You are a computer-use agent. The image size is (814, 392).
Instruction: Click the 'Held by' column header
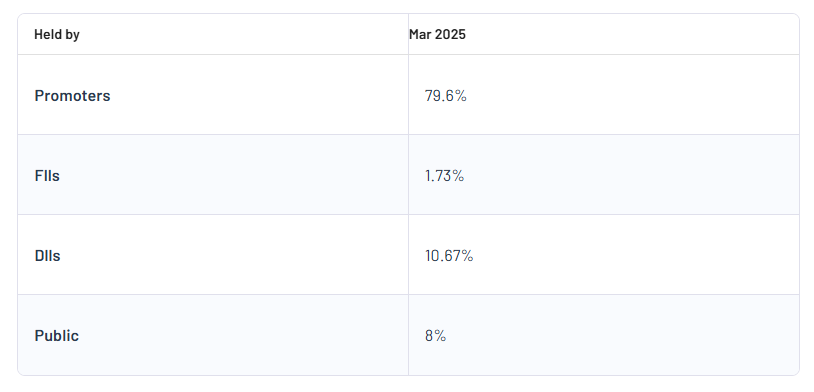pos(57,34)
